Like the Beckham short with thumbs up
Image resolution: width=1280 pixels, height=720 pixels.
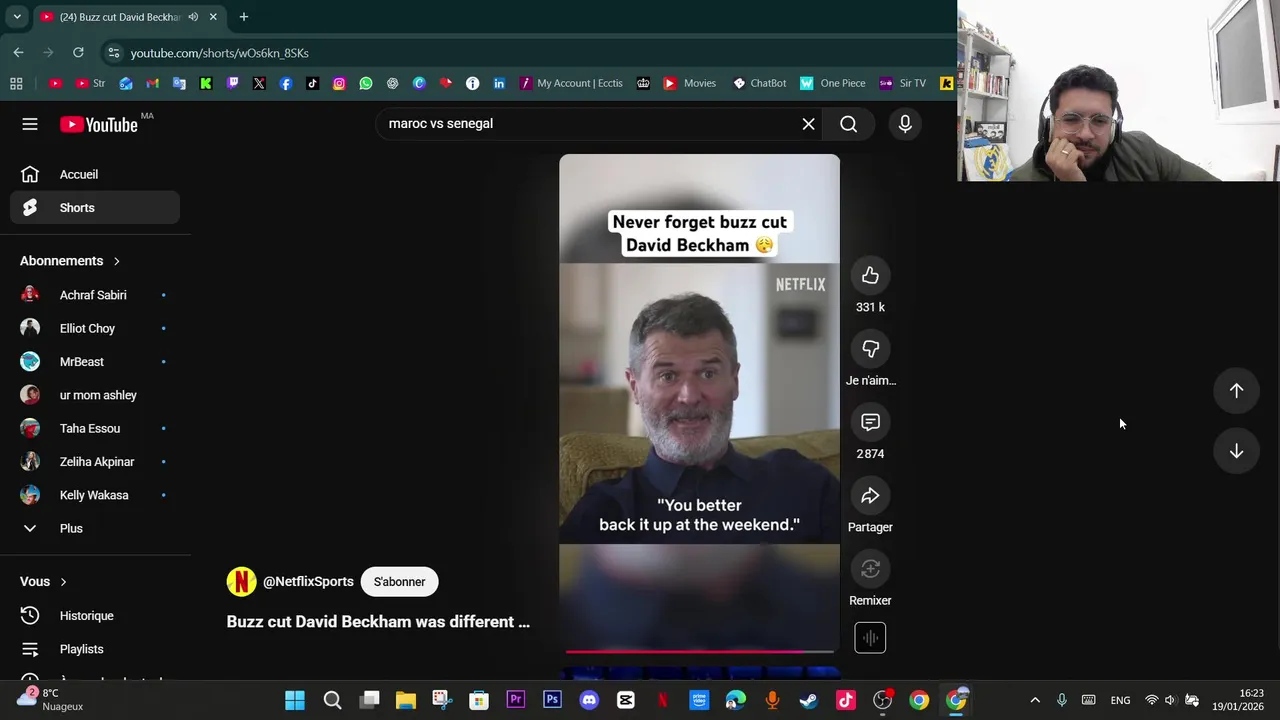coord(870,276)
